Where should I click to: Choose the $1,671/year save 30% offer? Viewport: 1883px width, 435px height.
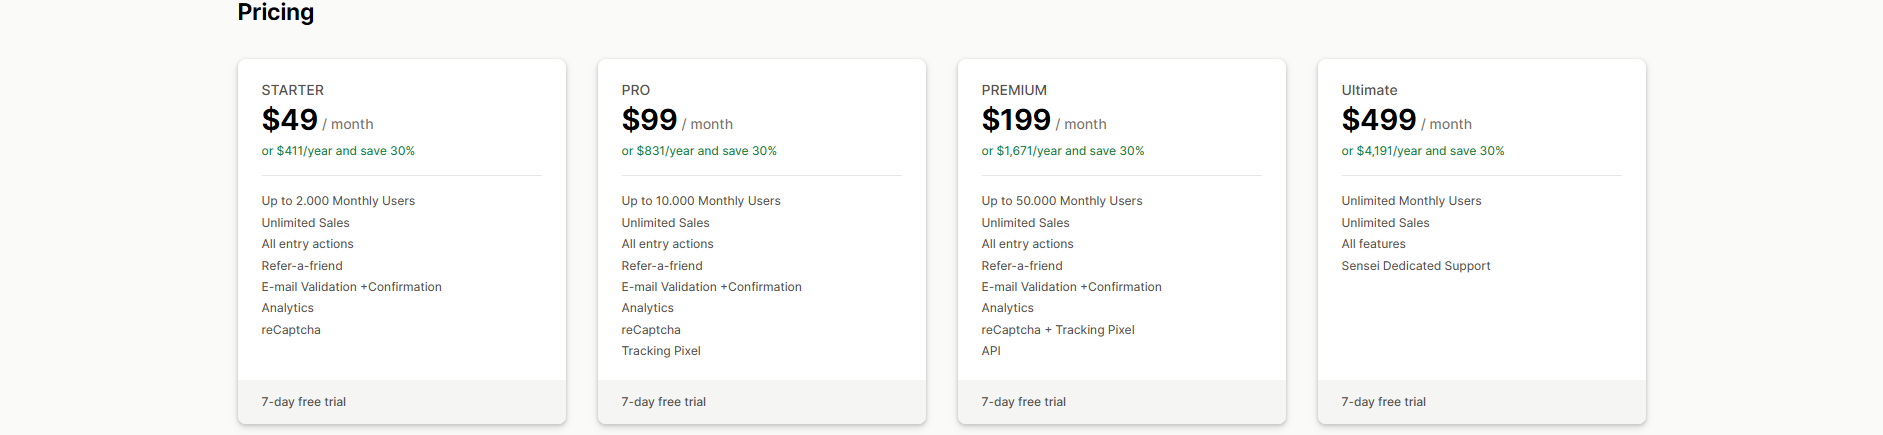point(1063,151)
